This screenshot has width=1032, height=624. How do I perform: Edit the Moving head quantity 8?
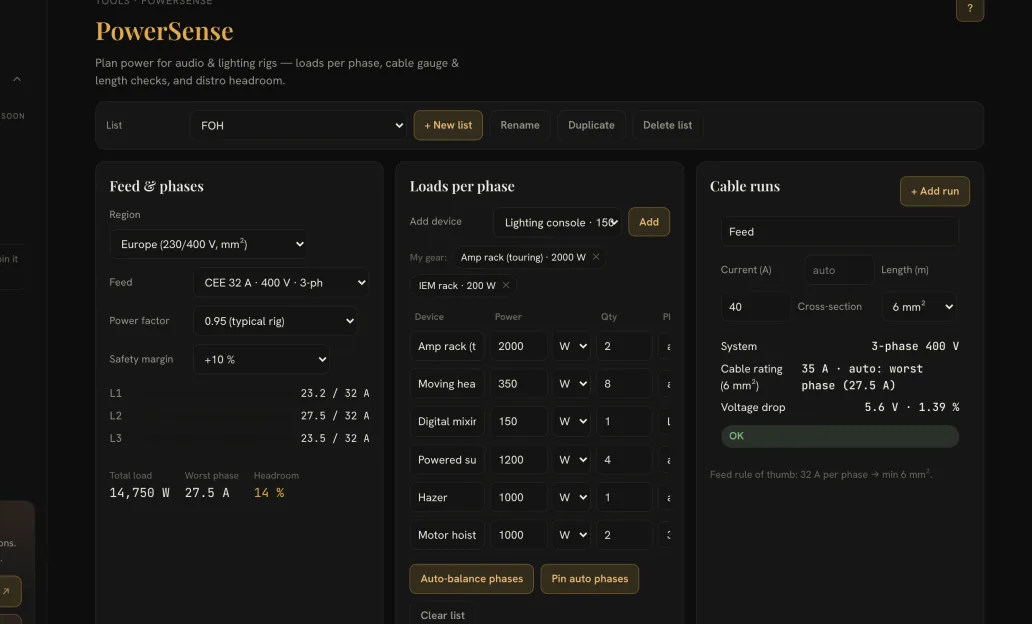coord(624,384)
